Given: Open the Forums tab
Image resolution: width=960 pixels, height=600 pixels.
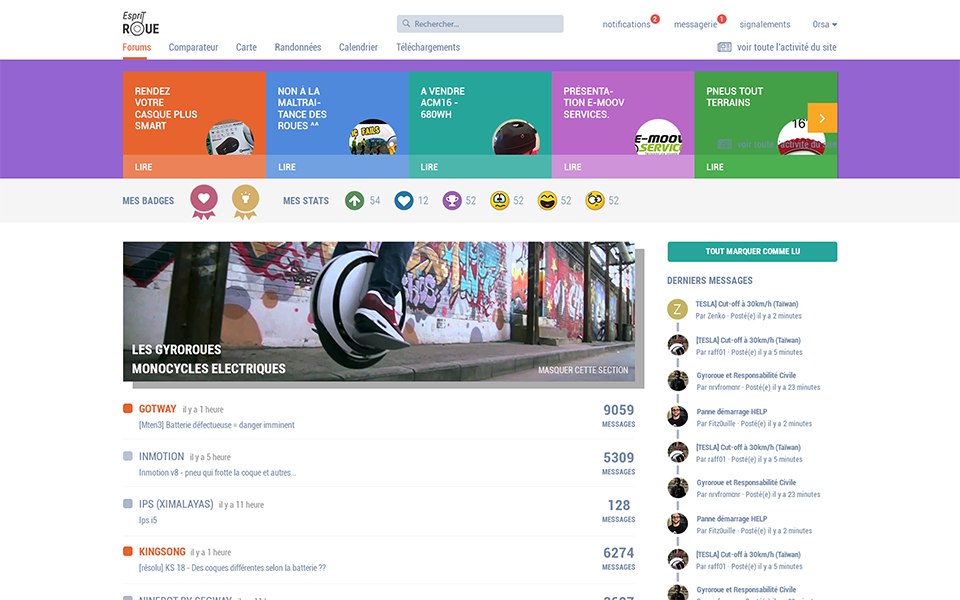Looking at the screenshot, I should [x=137, y=47].
